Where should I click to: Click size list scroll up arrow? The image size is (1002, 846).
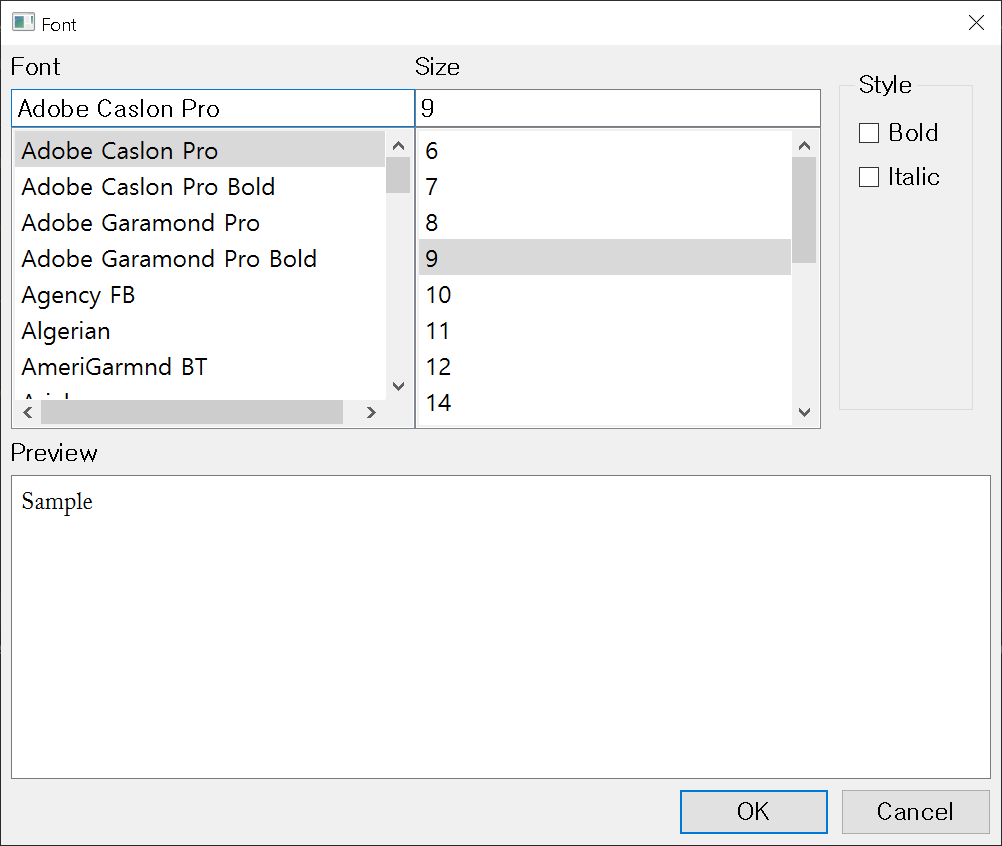805,146
